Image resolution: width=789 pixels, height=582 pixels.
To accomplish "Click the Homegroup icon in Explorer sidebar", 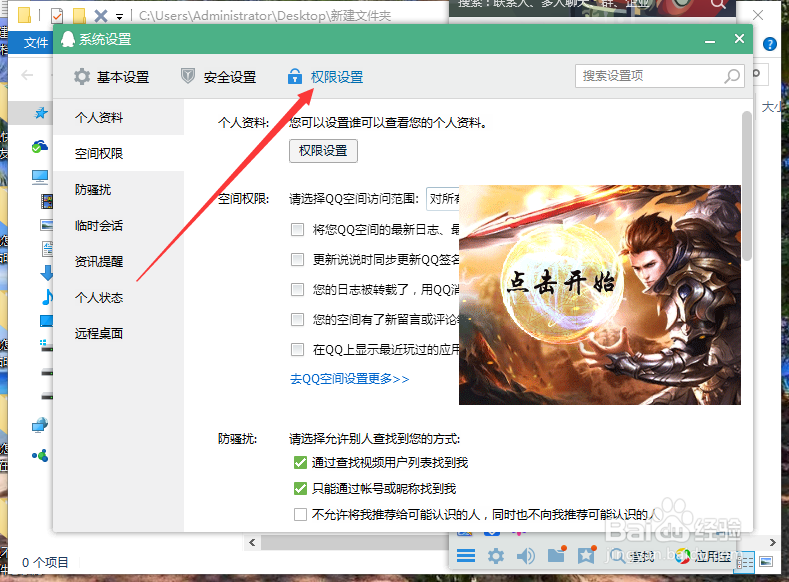I will click(40, 456).
